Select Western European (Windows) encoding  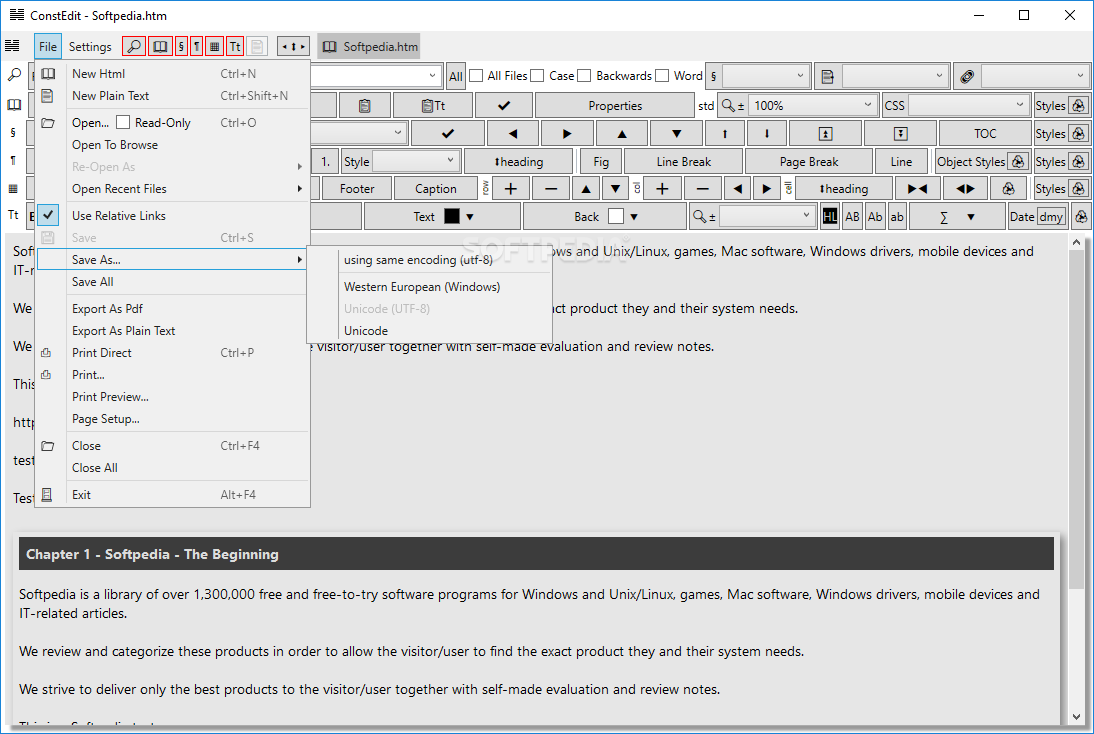tap(430, 287)
